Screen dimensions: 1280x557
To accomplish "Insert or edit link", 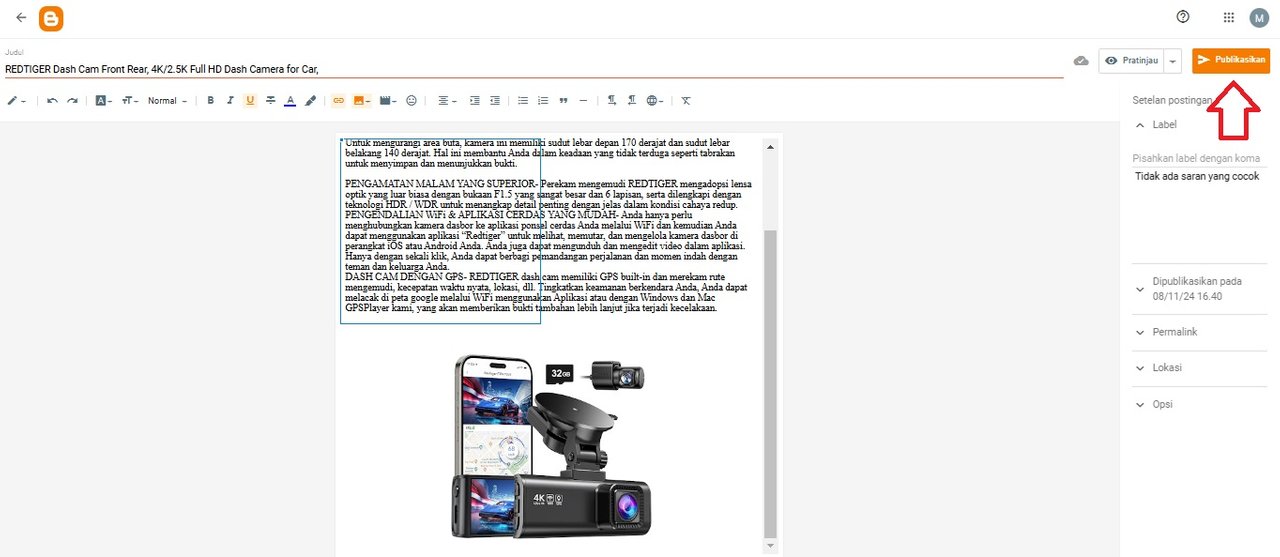I will [x=338, y=101].
